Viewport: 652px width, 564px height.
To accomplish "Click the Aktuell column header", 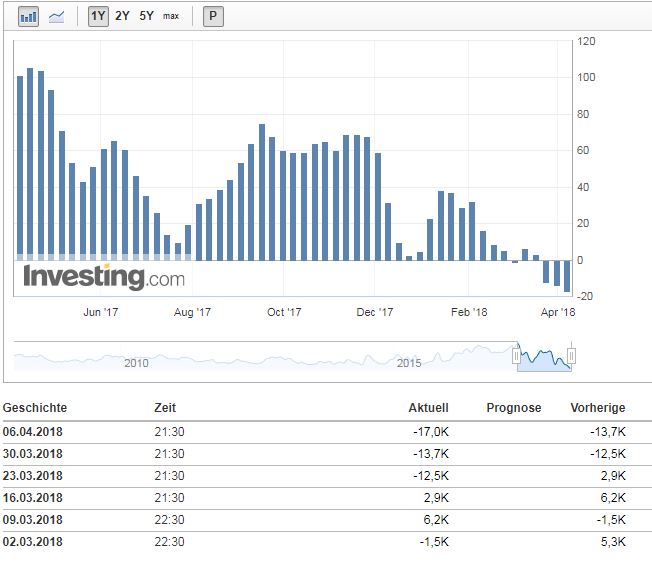I will click(x=428, y=408).
